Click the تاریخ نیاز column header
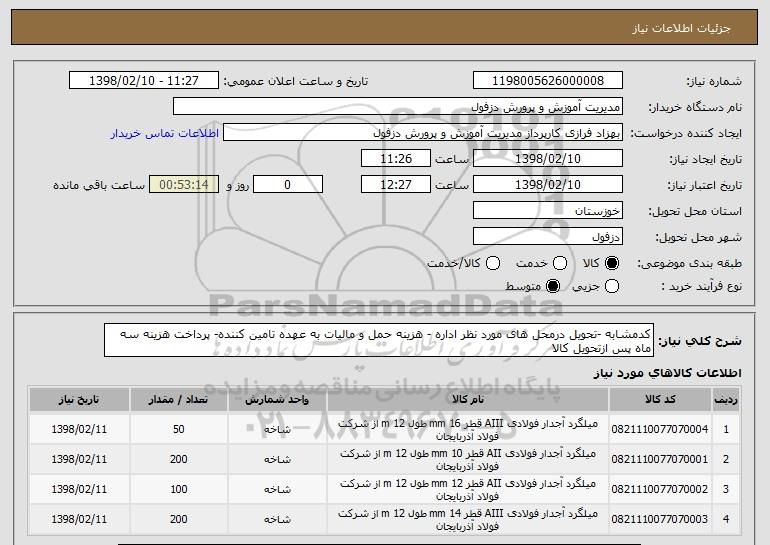 (79, 400)
